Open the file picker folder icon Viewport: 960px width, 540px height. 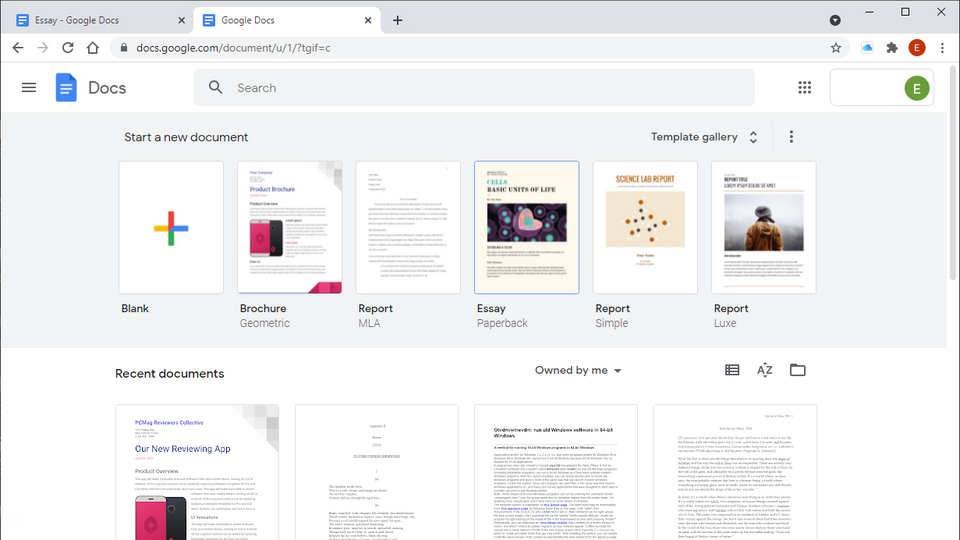pyautogui.click(x=797, y=370)
